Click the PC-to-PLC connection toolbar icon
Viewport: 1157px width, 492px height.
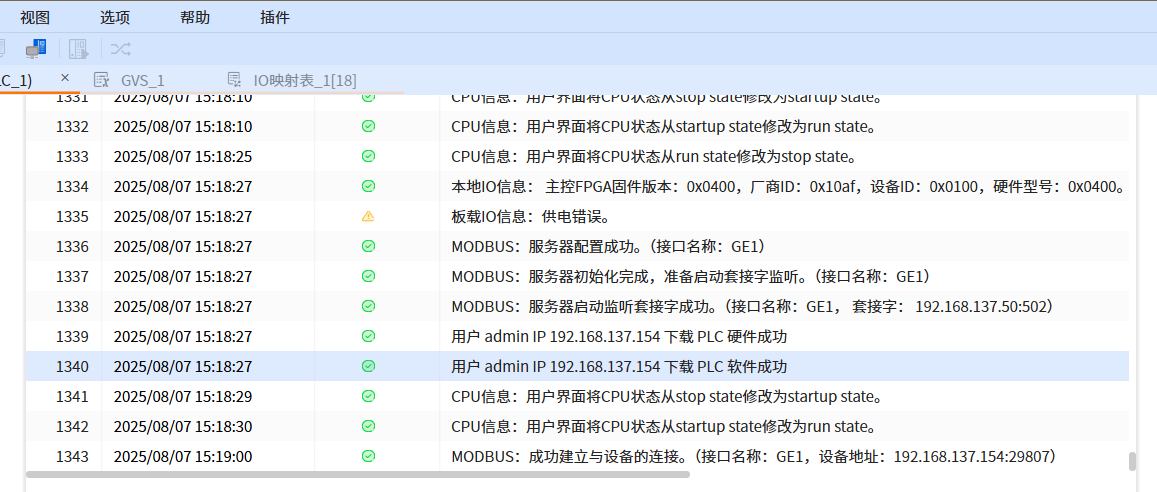point(36,48)
